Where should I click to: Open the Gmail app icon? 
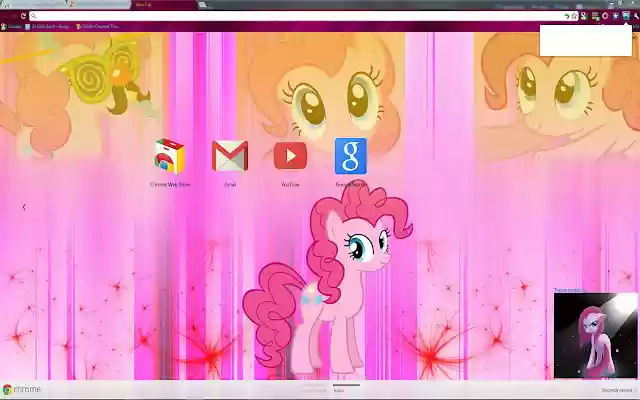pyautogui.click(x=230, y=156)
